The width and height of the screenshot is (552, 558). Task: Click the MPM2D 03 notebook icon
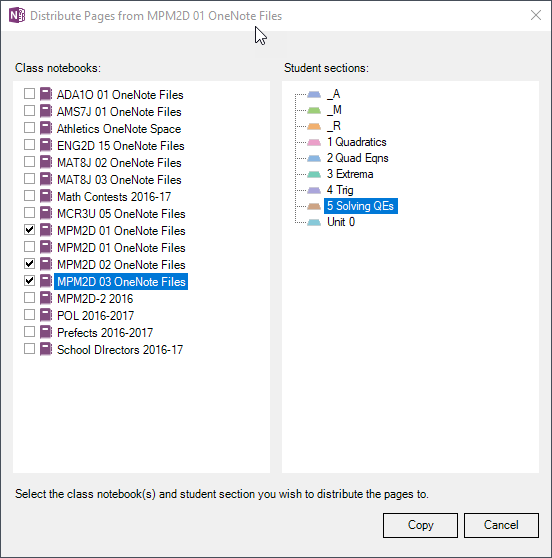pos(46,281)
